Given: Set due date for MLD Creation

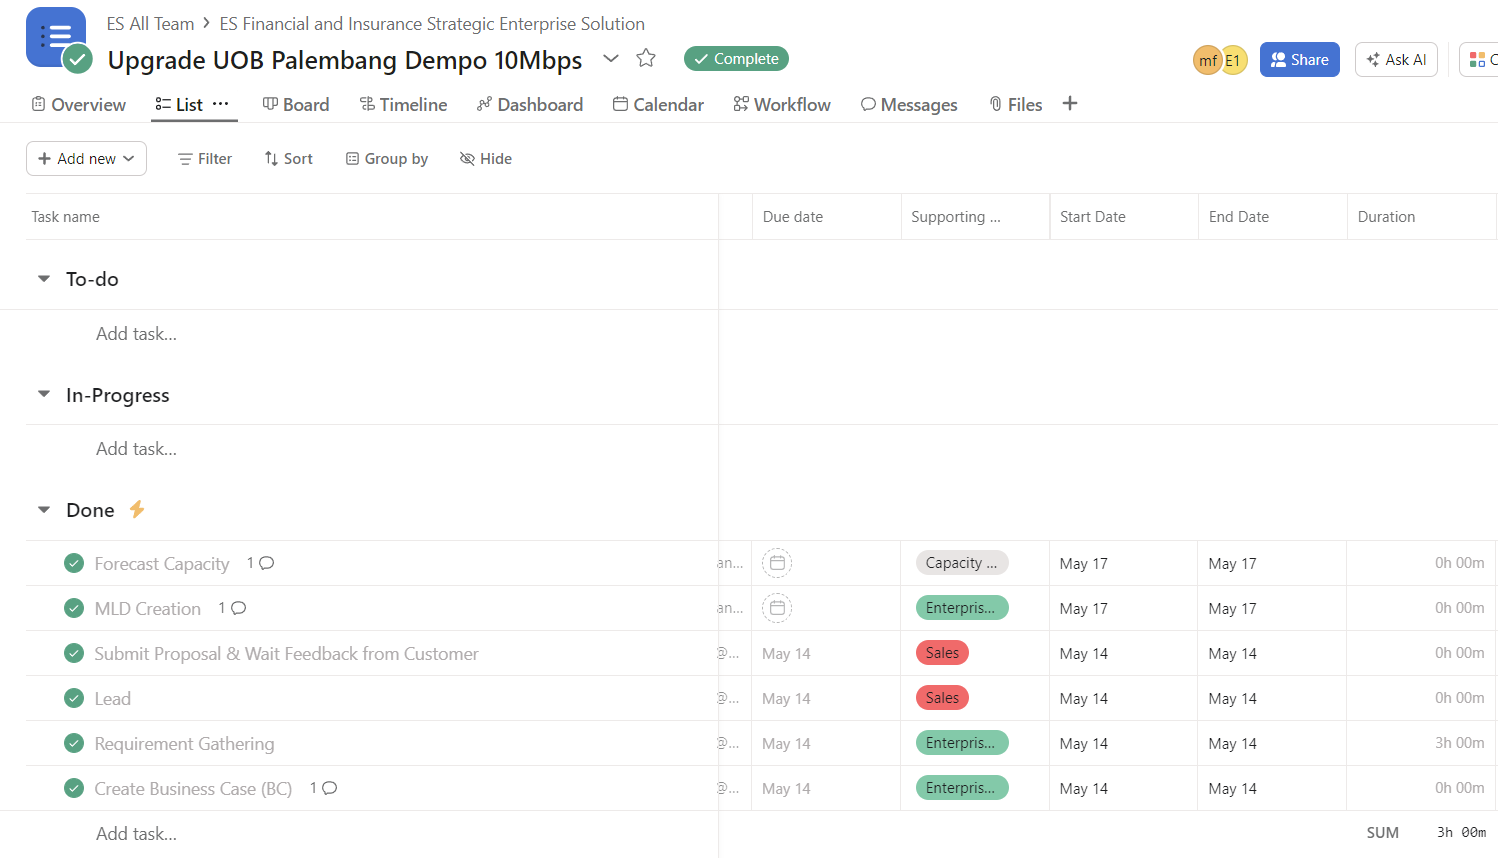Looking at the screenshot, I should 777,608.
